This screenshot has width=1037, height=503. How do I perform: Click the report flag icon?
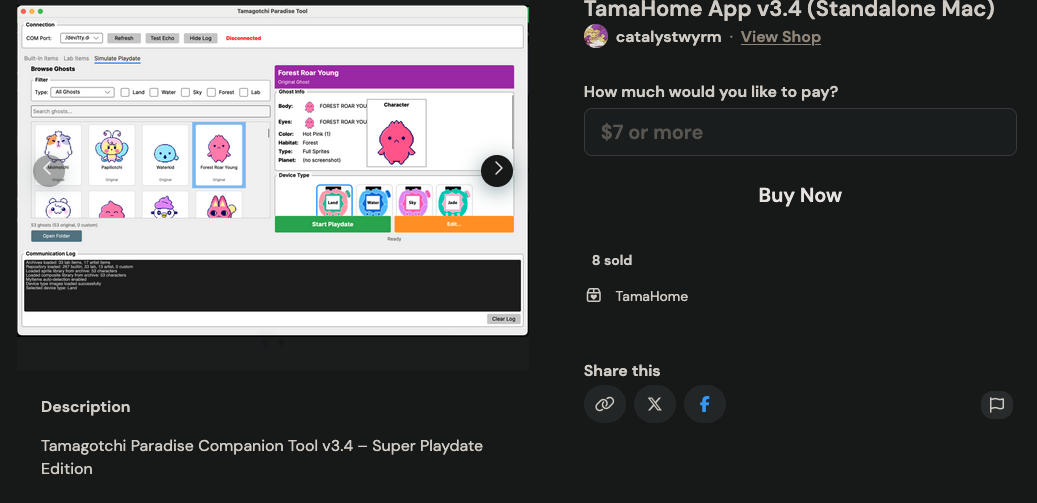pos(996,404)
